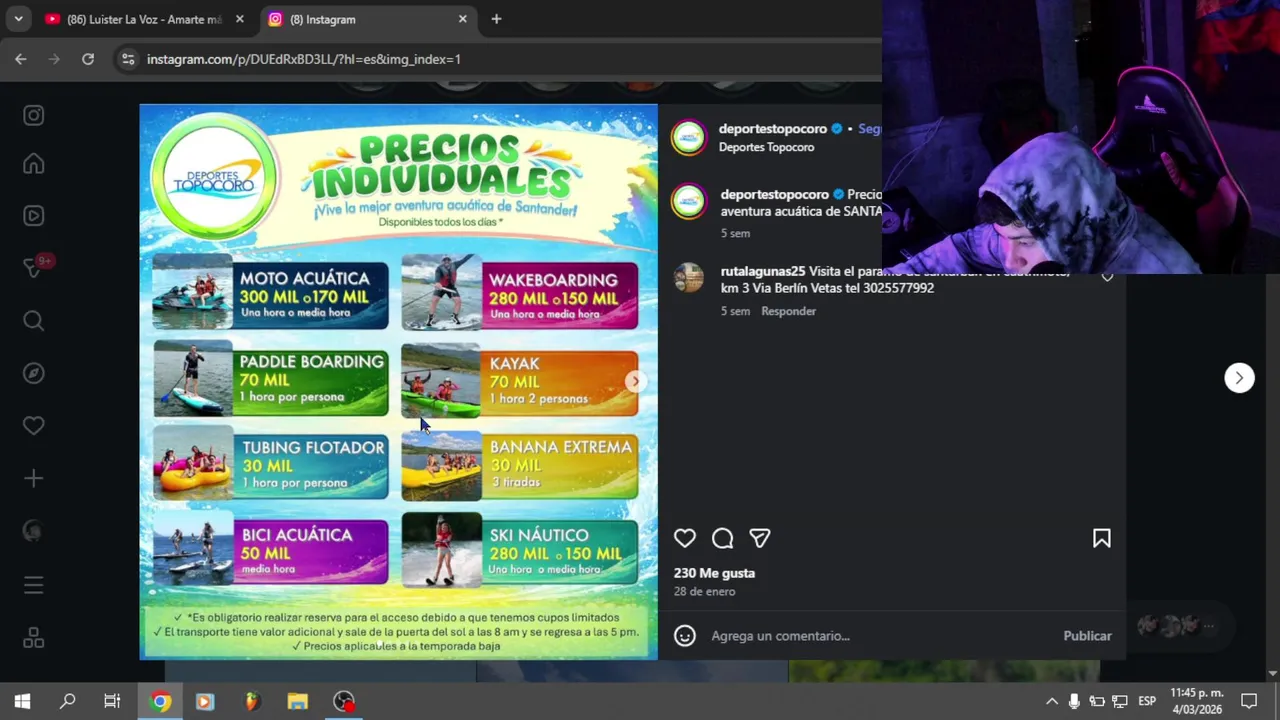Open File Explorer from taskbar
The width and height of the screenshot is (1280, 720).
click(298, 701)
